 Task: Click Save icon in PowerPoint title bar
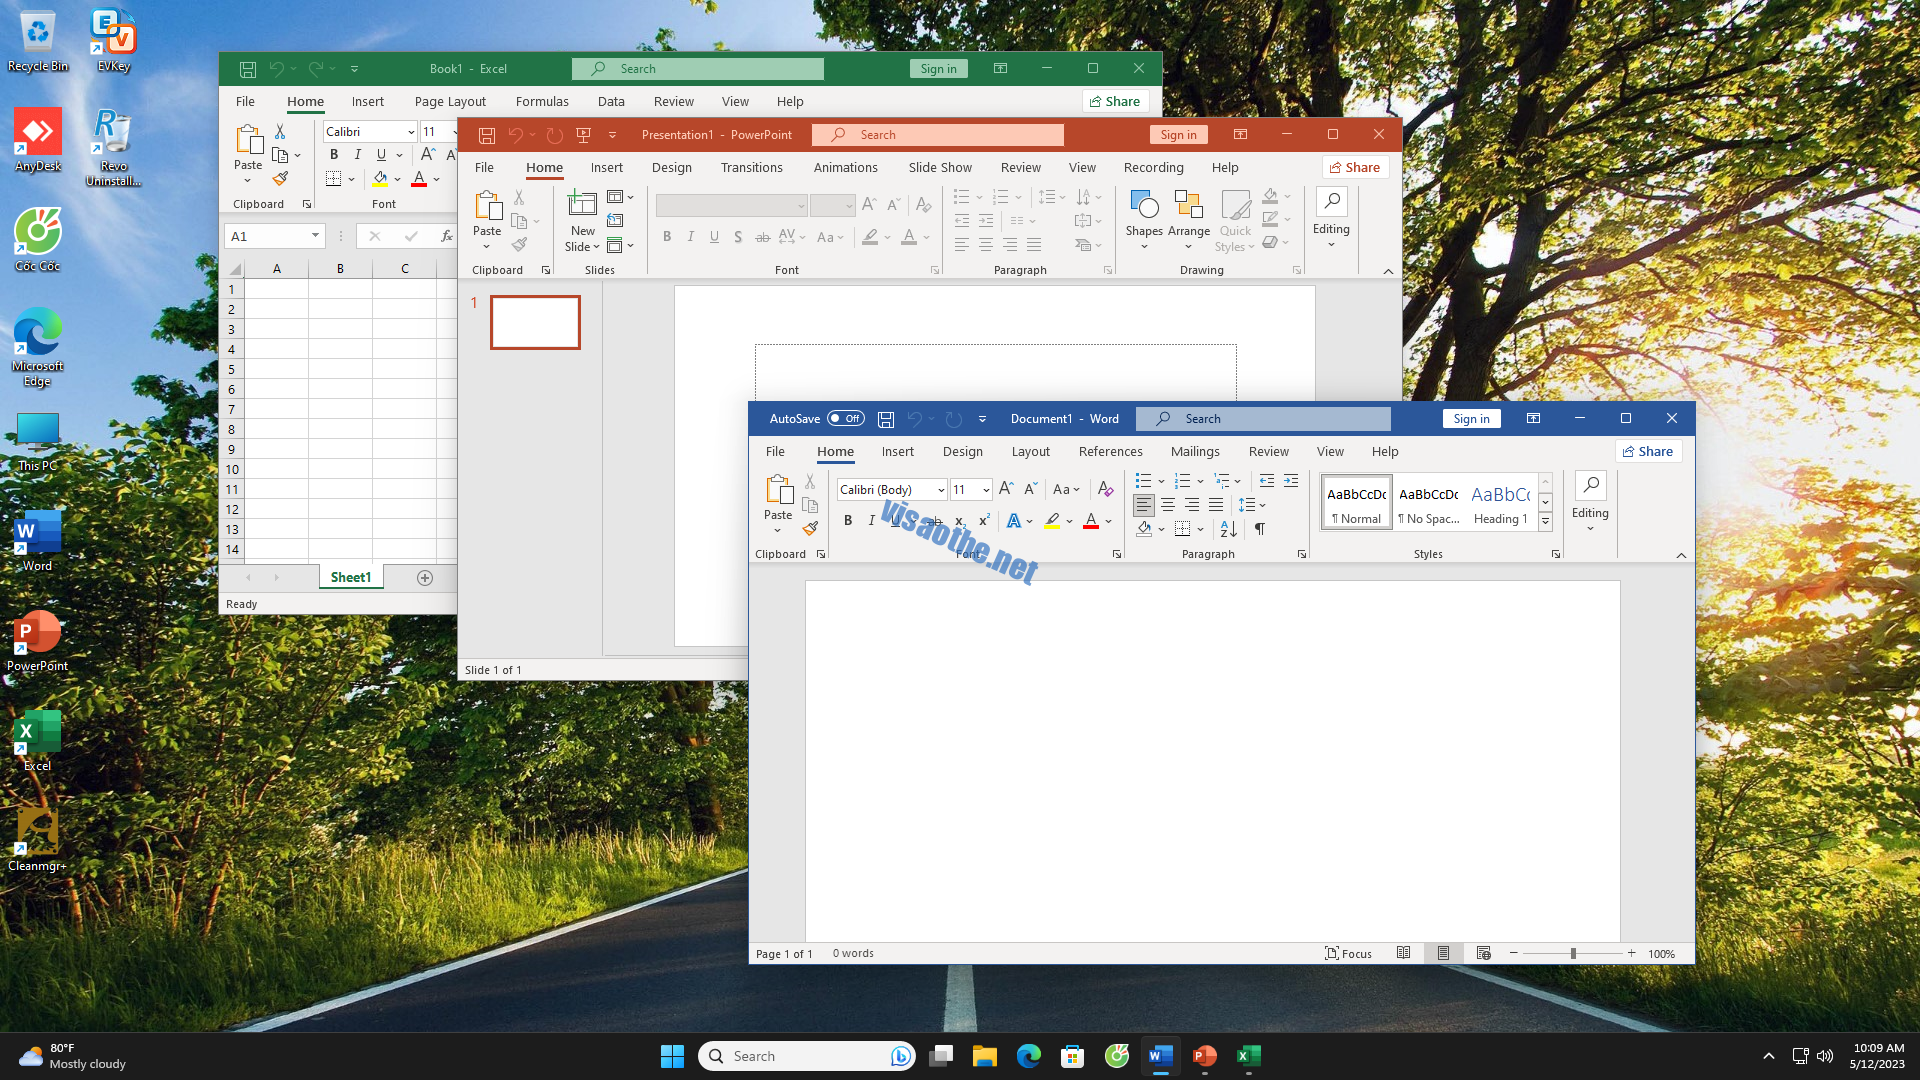(x=487, y=135)
